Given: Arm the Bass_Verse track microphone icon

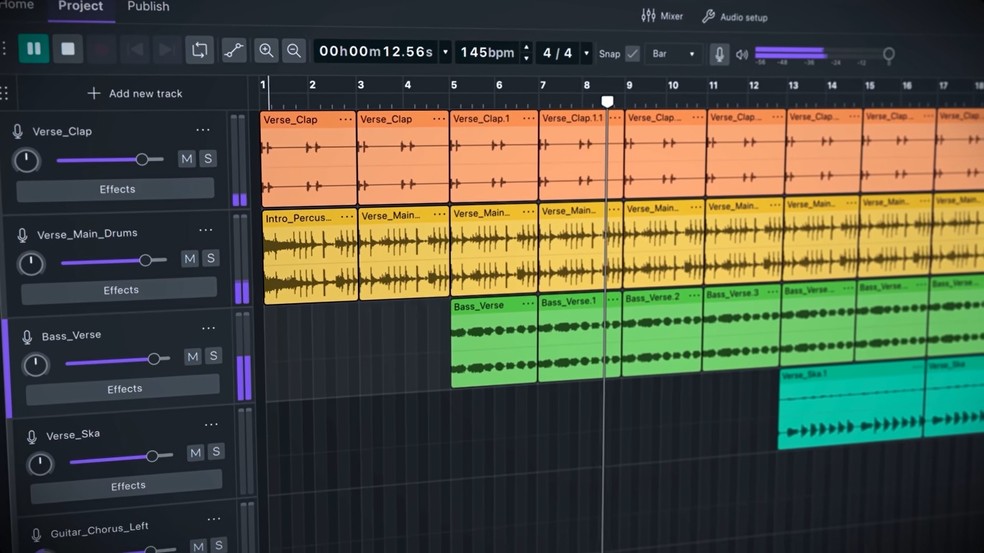Looking at the screenshot, I should pyautogui.click(x=27, y=337).
